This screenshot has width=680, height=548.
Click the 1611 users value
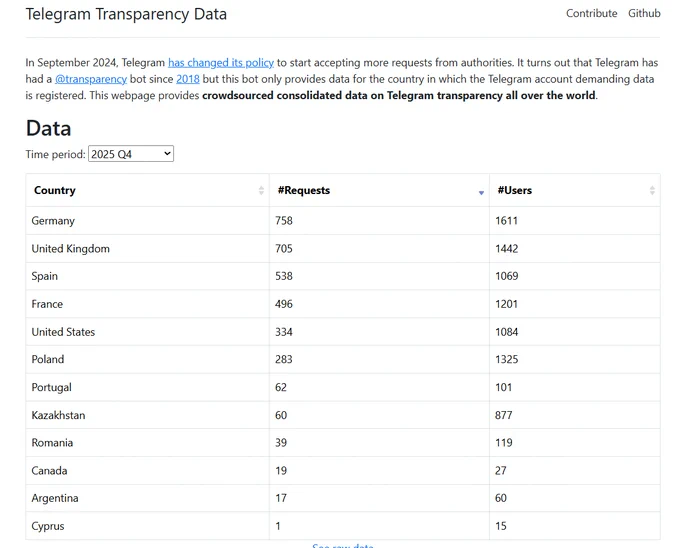click(507, 221)
